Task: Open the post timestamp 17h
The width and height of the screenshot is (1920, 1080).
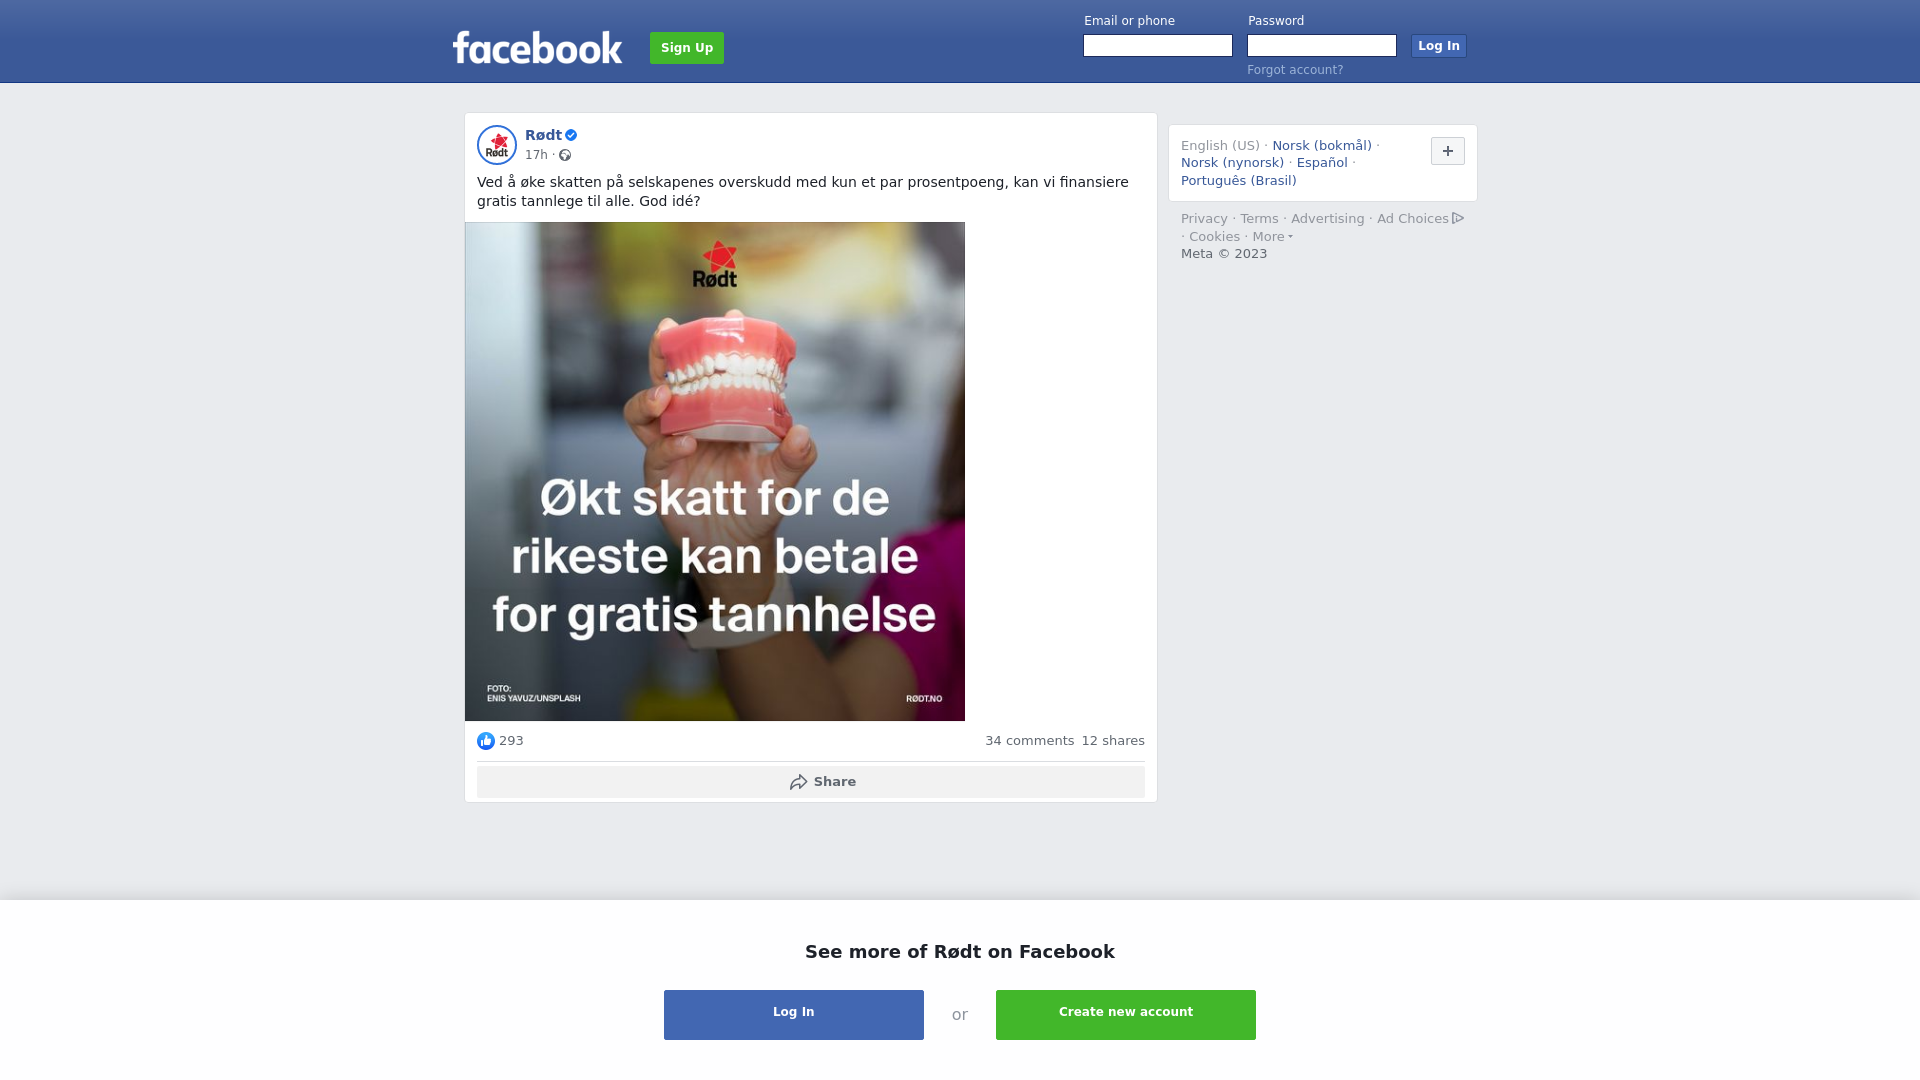Action: coord(536,155)
